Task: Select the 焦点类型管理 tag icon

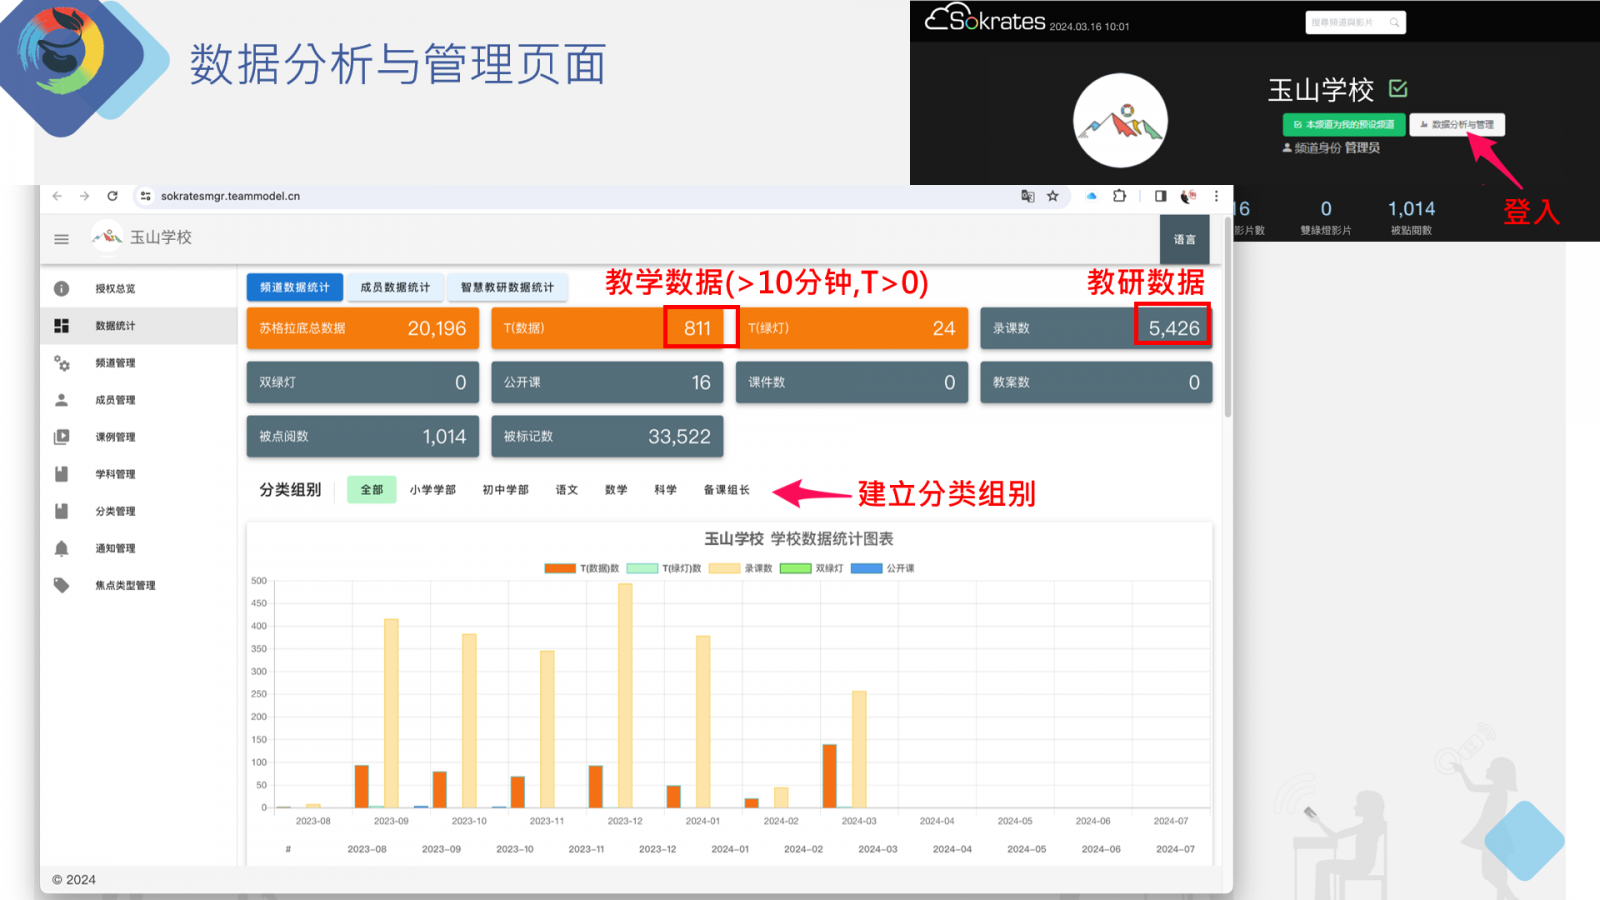Action: click(62, 585)
